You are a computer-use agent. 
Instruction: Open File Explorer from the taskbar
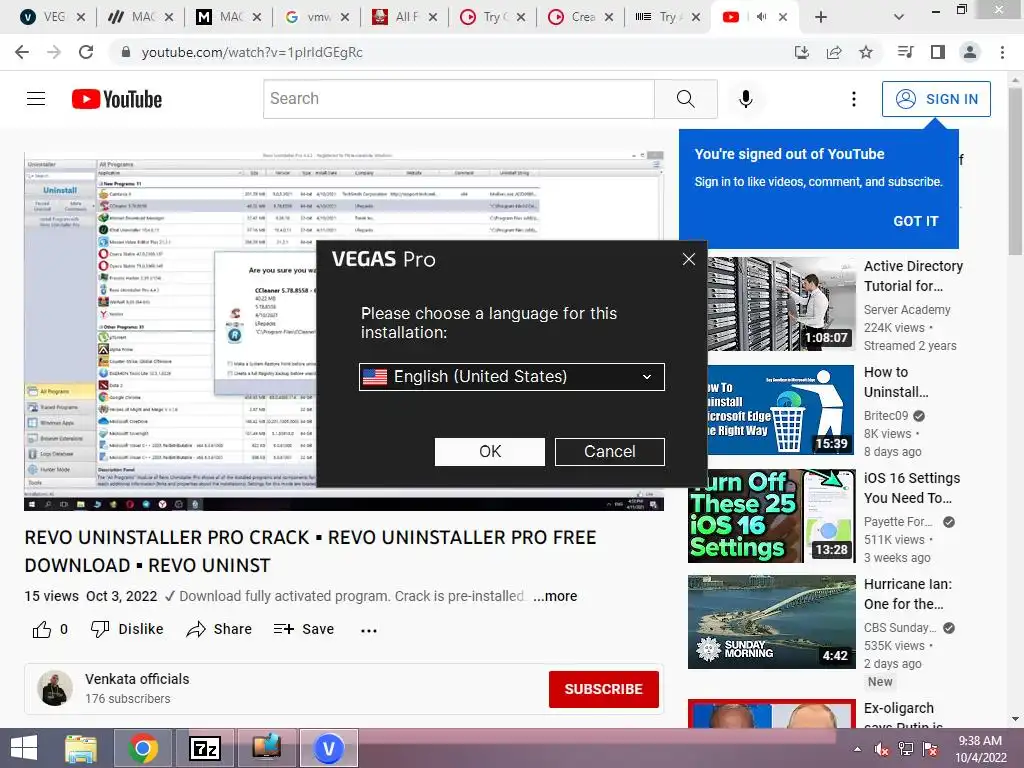click(81, 748)
